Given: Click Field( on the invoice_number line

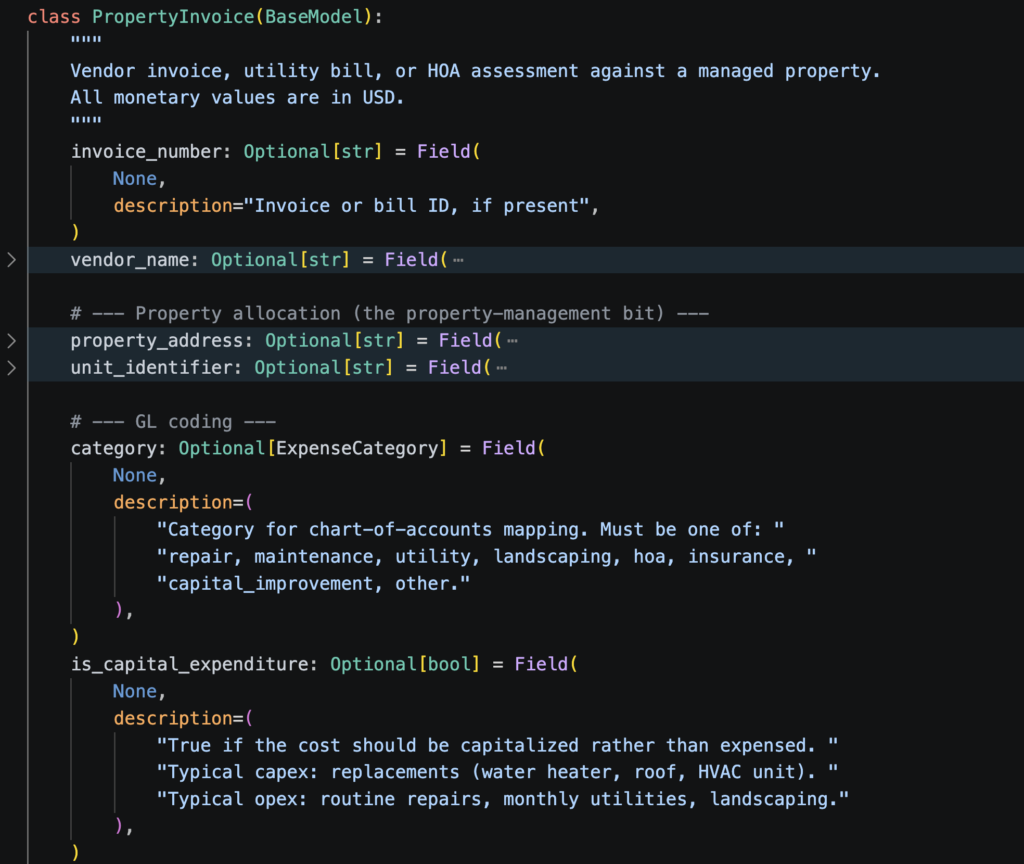Looking at the screenshot, I should [449, 152].
